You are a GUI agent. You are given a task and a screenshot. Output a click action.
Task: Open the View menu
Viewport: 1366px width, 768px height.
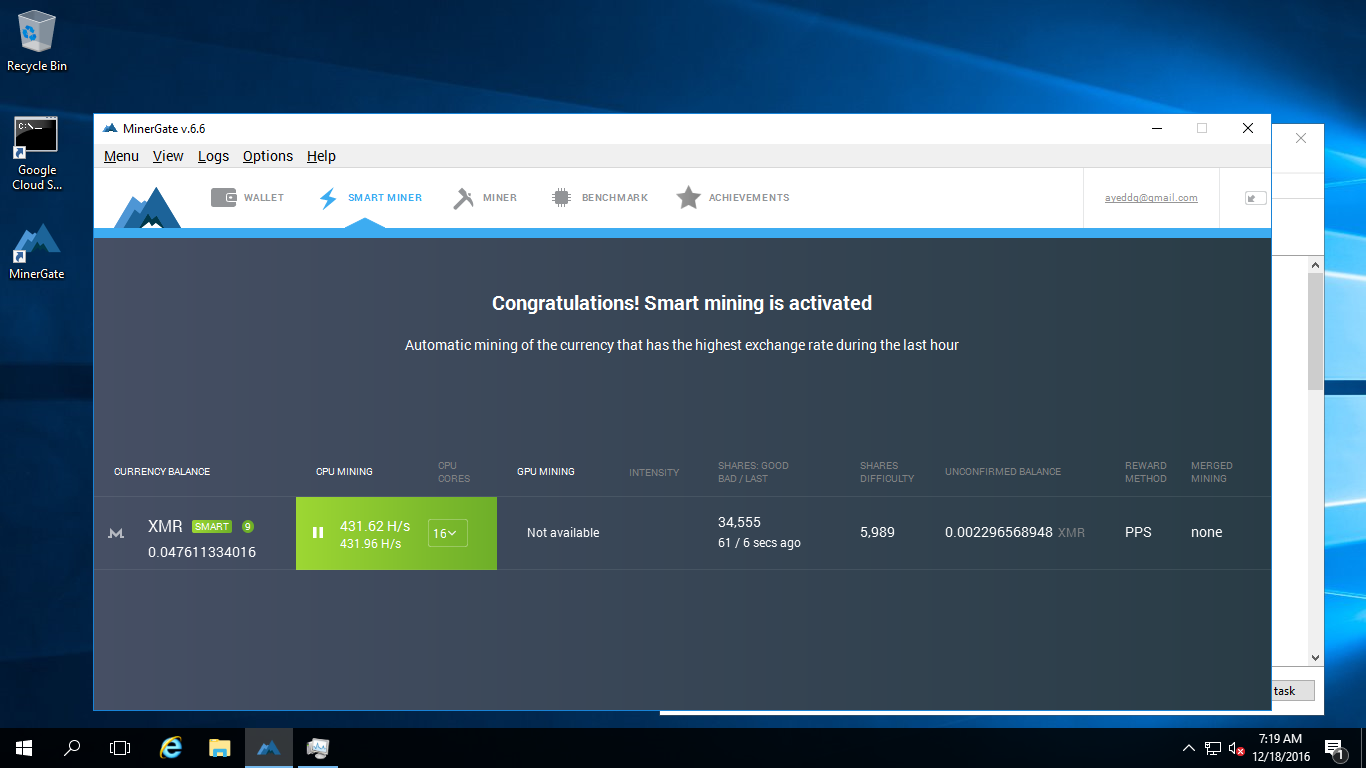coord(168,156)
